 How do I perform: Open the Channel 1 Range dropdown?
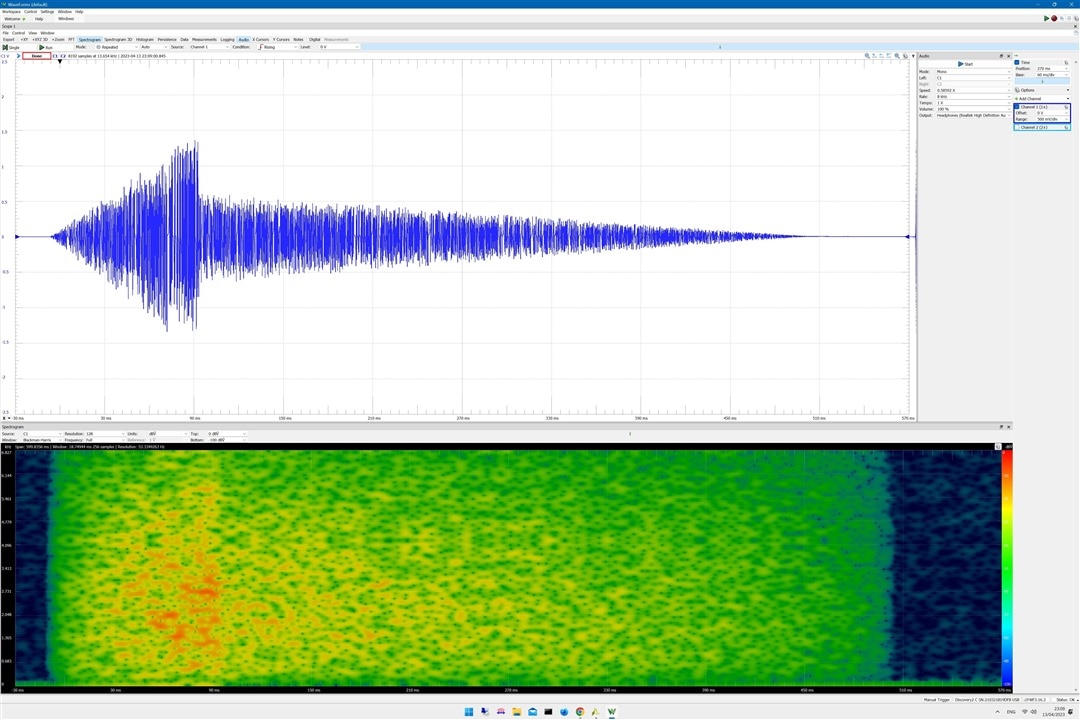pos(1052,119)
